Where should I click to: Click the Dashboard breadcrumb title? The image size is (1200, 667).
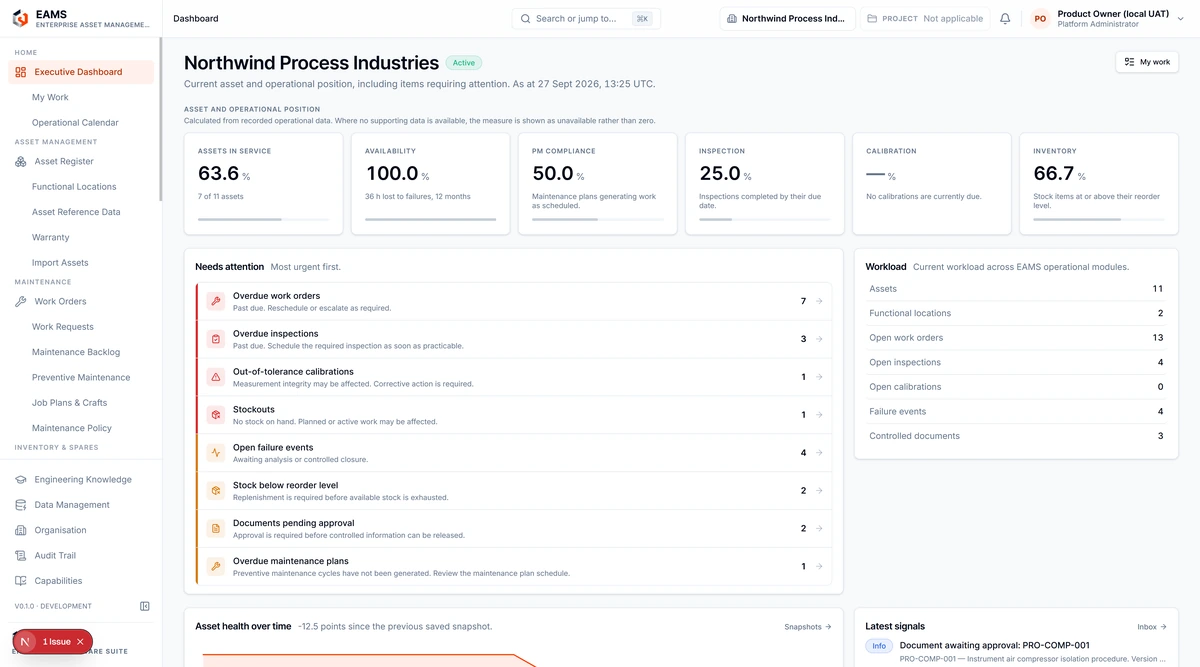(x=195, y=18)
